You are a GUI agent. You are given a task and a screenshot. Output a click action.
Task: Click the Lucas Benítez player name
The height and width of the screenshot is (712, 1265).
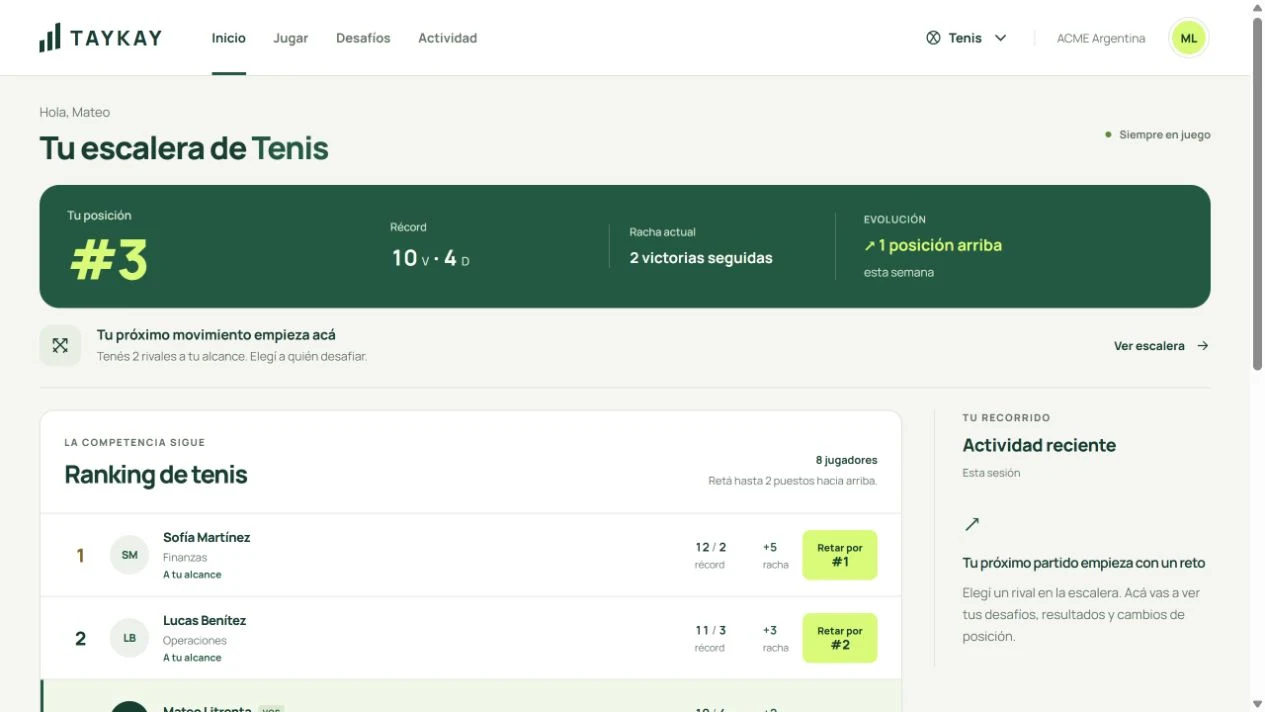204,620
